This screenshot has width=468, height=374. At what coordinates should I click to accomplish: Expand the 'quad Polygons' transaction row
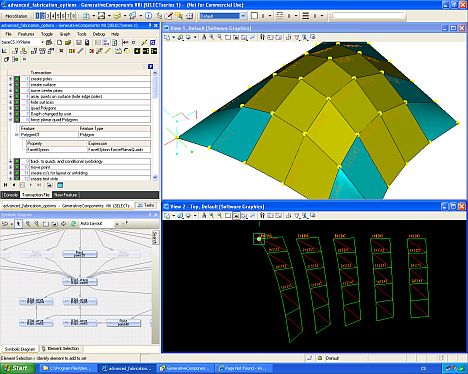tap(10, 108)
